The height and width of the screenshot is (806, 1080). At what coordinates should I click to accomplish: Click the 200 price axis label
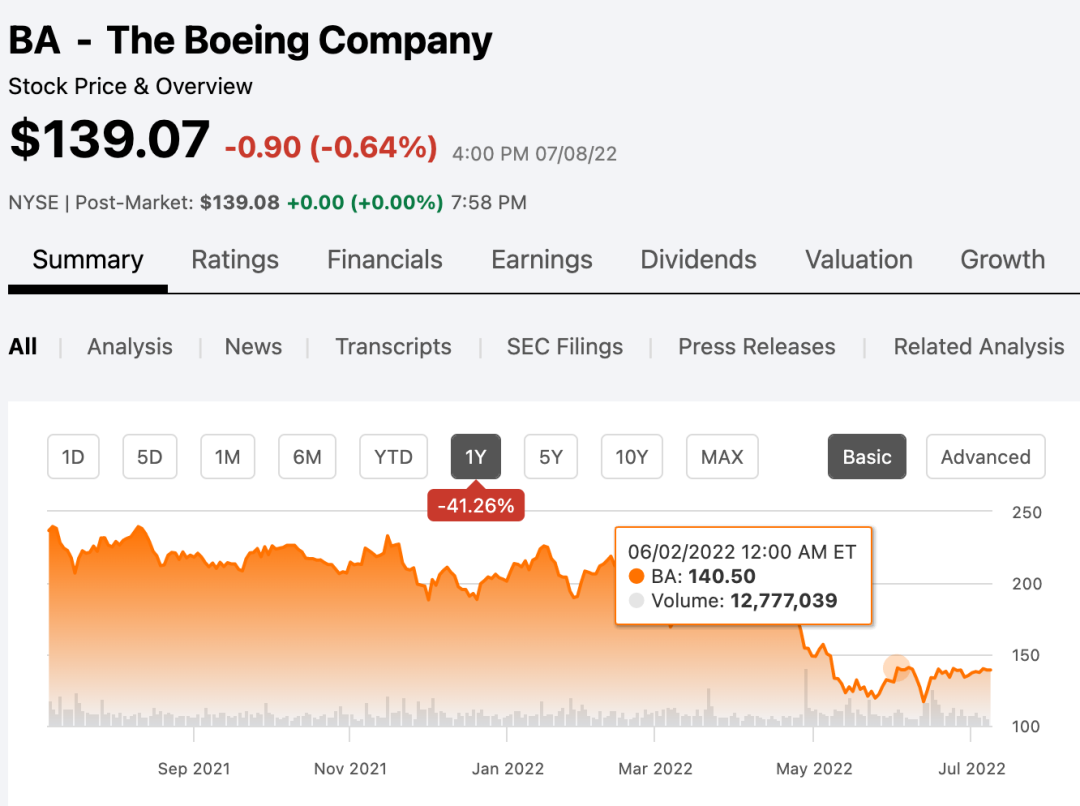pos(1026,584)
